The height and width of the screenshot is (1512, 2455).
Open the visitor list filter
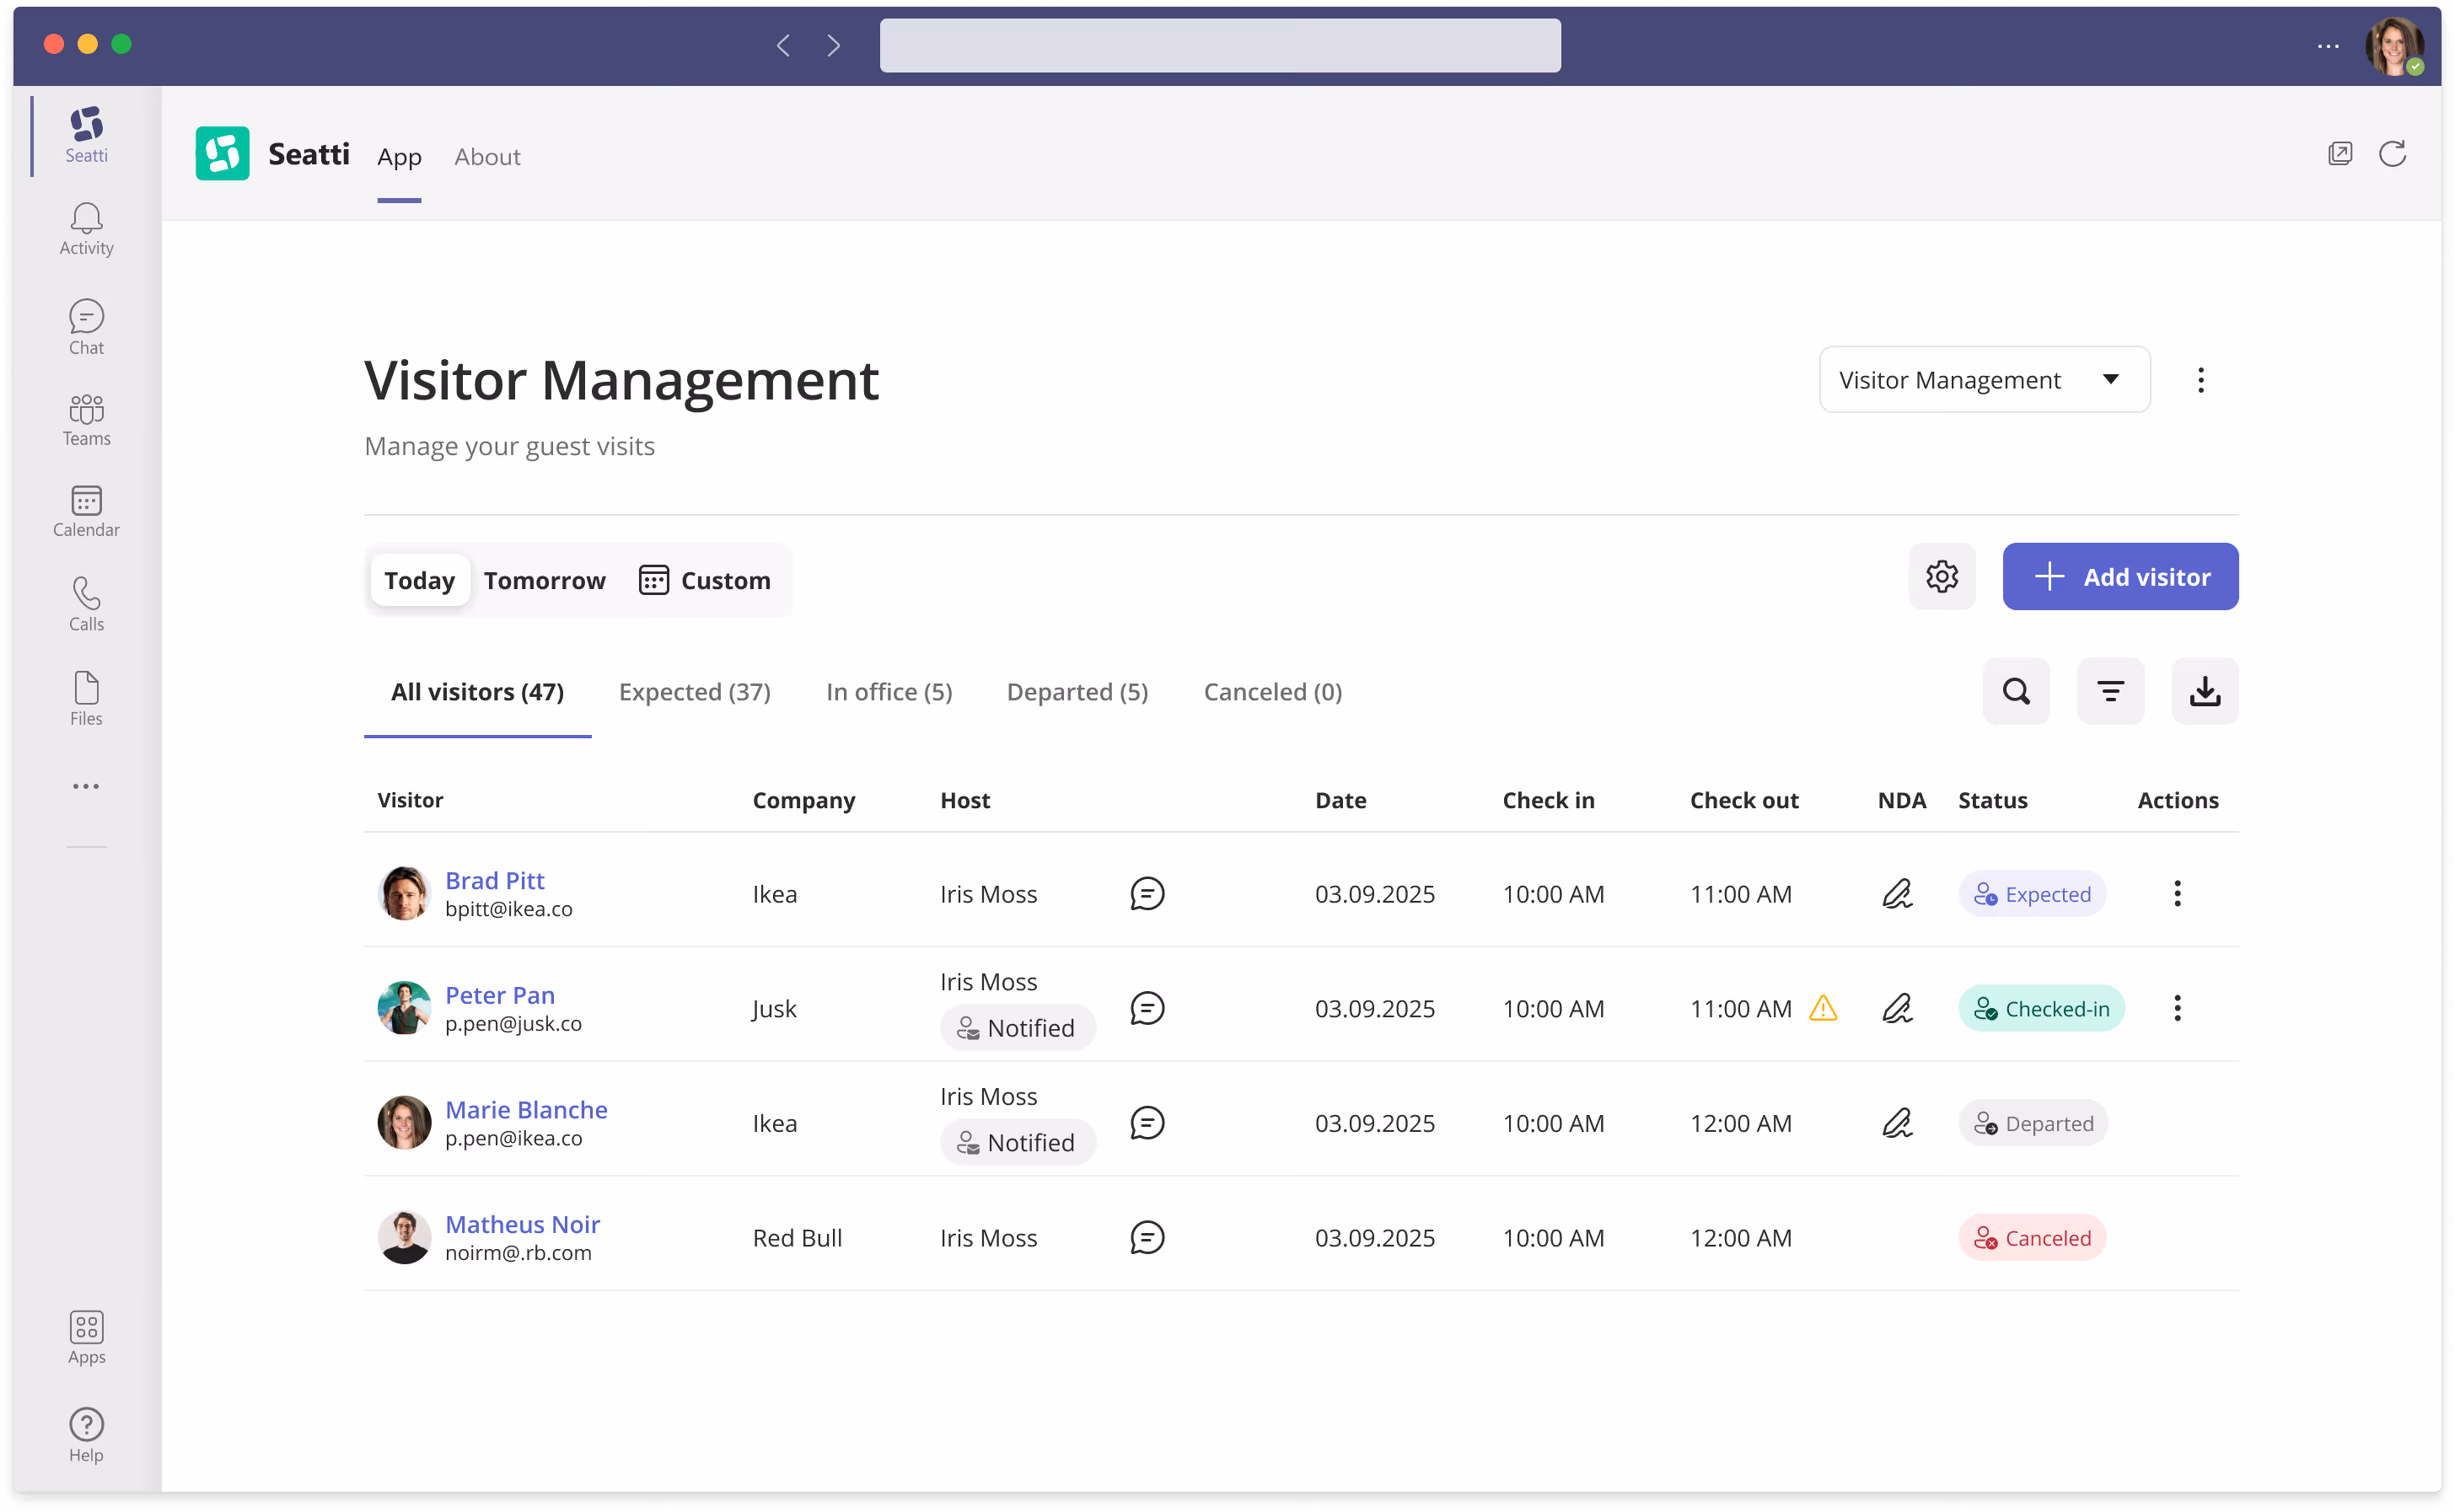pyautogui.click(x=2110, y=691)
